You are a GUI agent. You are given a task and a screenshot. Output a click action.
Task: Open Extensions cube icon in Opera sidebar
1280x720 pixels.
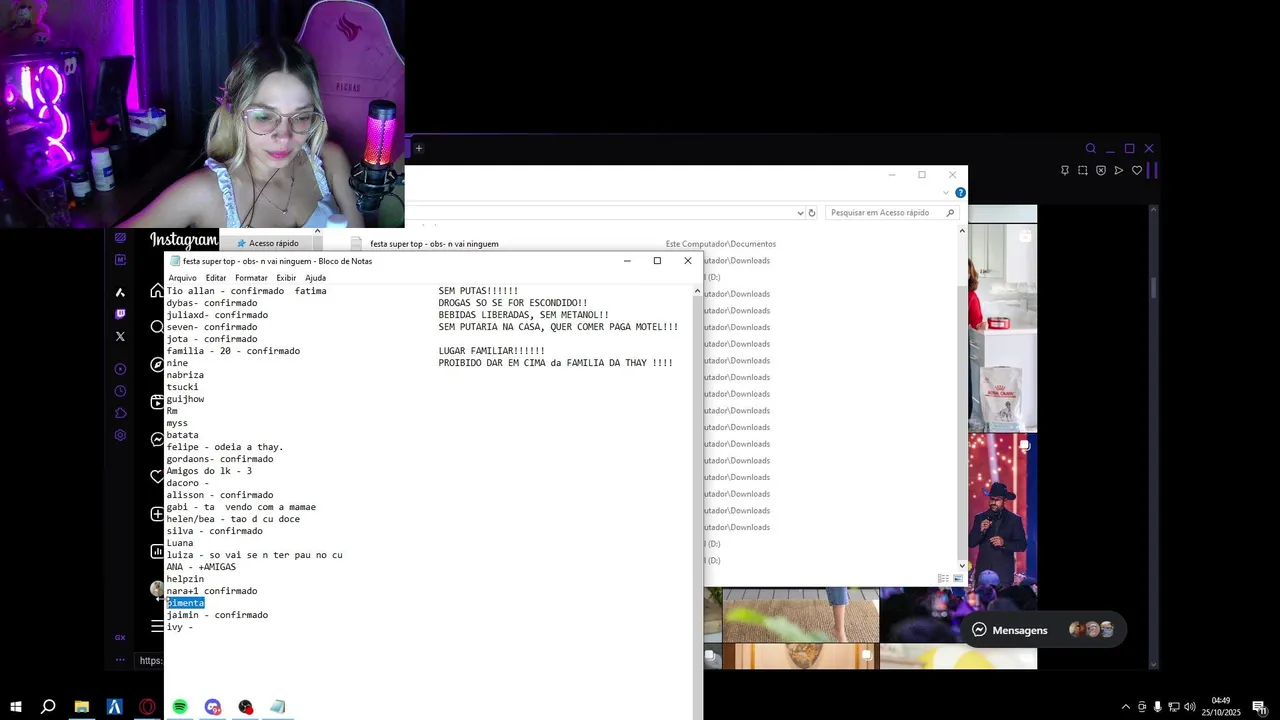(x=120, y=413)
